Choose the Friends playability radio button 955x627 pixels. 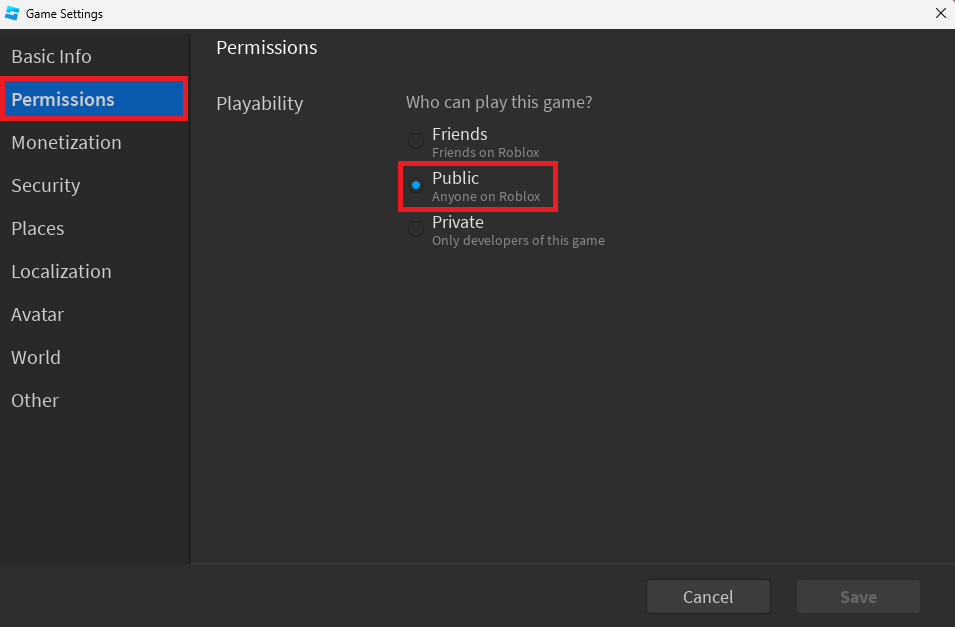pyautogui.click(x=416, y=141)
